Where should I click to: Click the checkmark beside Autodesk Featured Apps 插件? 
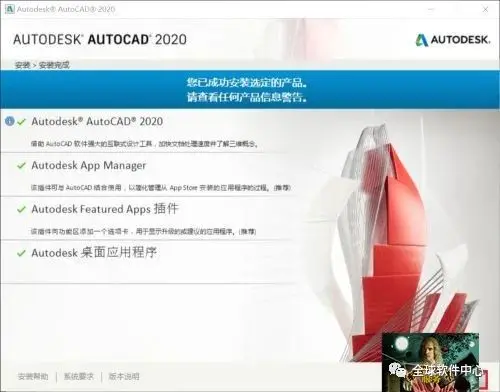click(x=21, y=209)
